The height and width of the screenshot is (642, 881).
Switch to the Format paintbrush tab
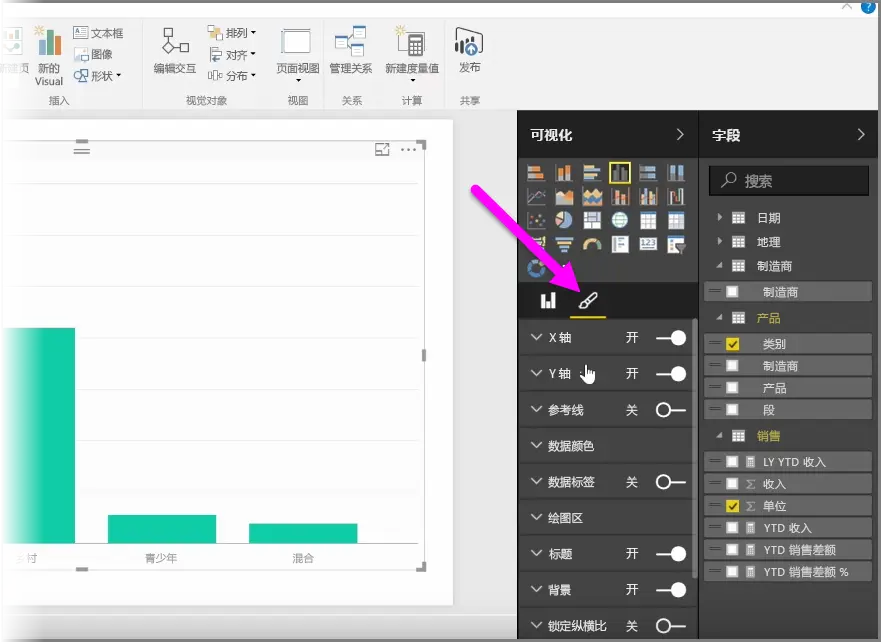pyautogui.click(x=588, y=300)
